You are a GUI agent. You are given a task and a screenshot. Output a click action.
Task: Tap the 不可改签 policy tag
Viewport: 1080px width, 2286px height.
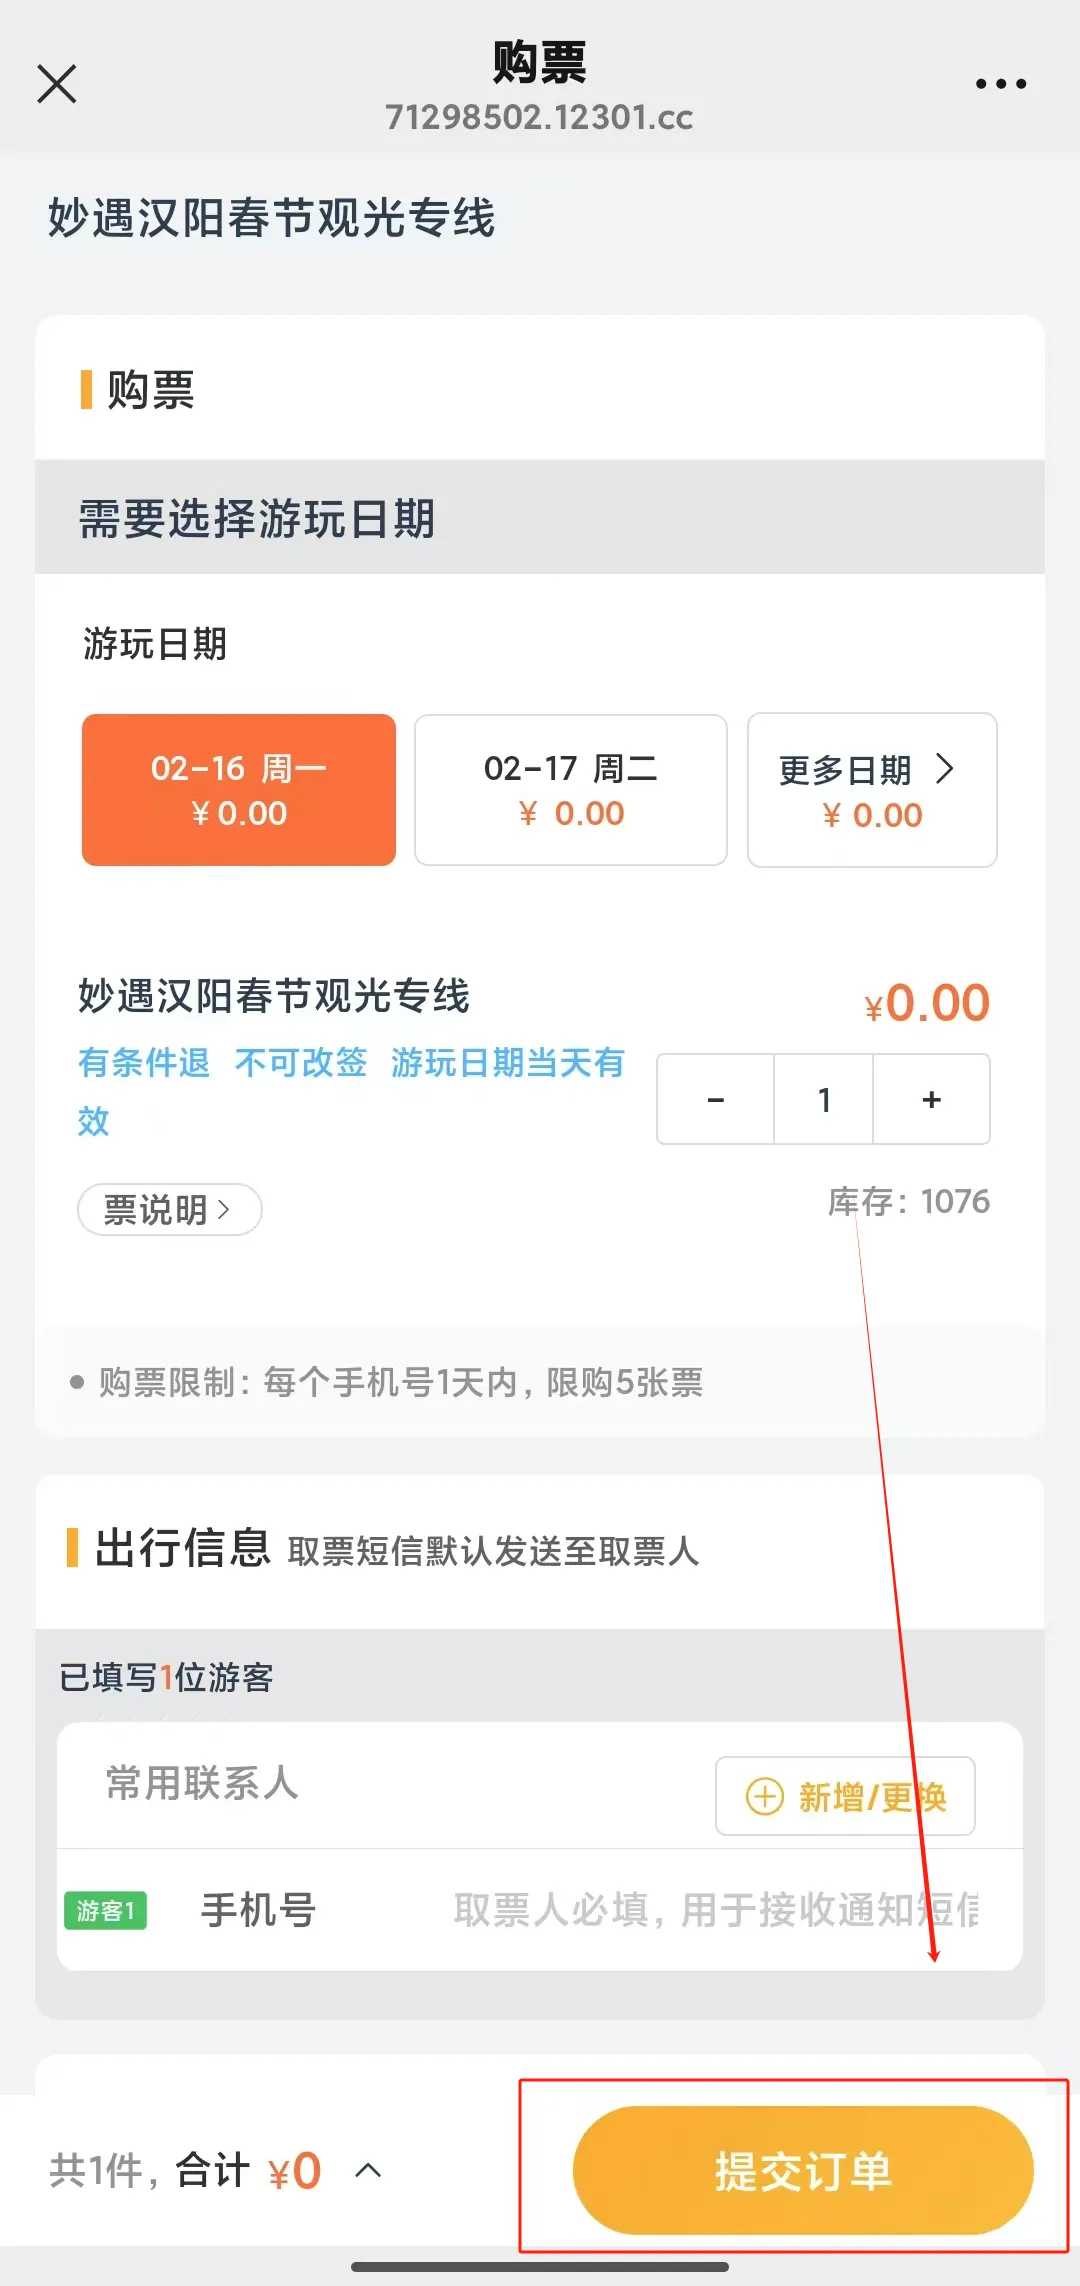301,1062
